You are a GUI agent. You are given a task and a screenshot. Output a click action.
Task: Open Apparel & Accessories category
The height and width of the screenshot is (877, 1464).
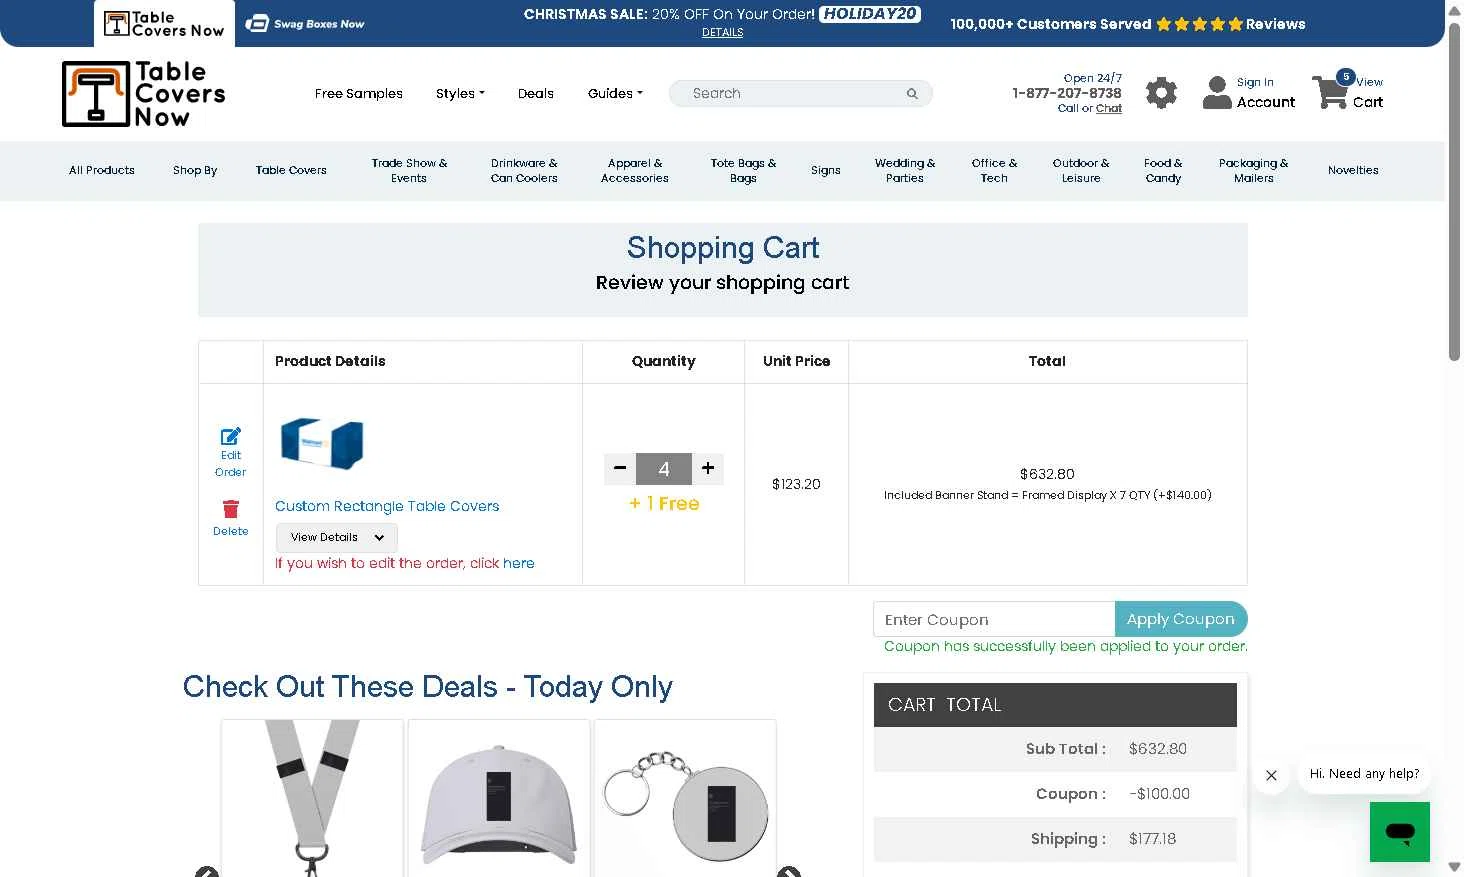(635, 170)
